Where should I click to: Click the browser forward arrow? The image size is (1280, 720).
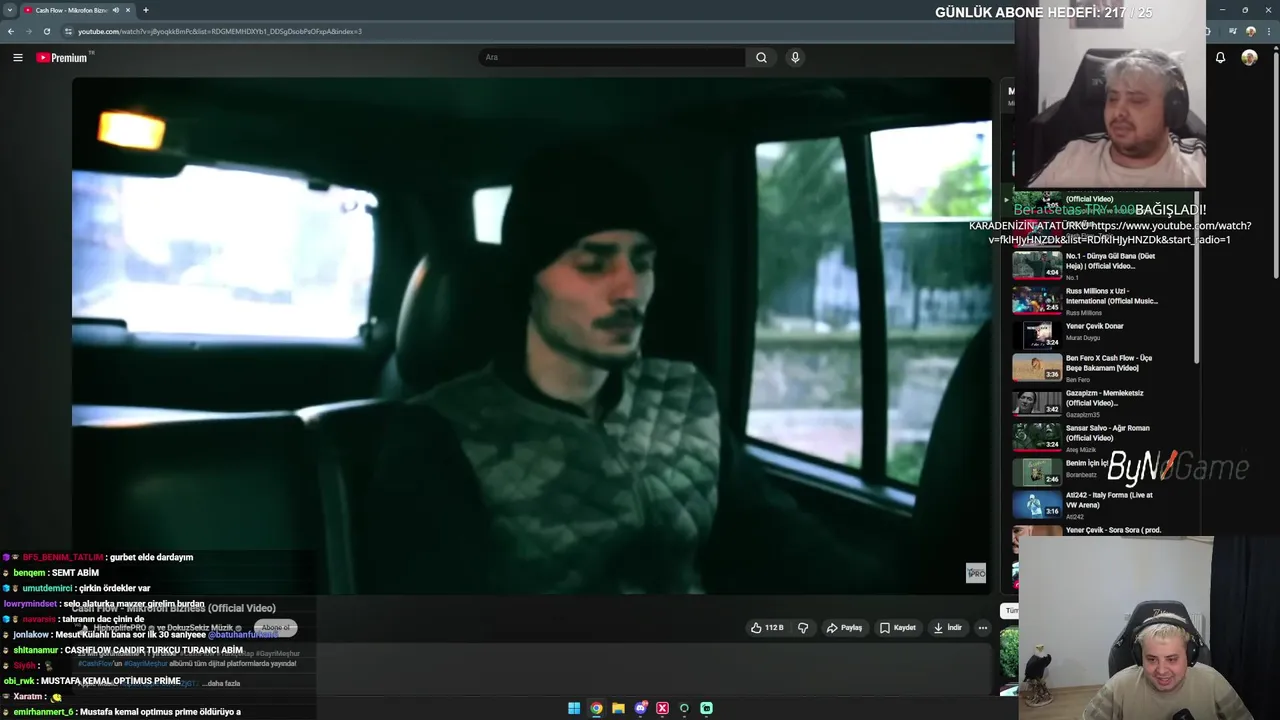[28, 31]
